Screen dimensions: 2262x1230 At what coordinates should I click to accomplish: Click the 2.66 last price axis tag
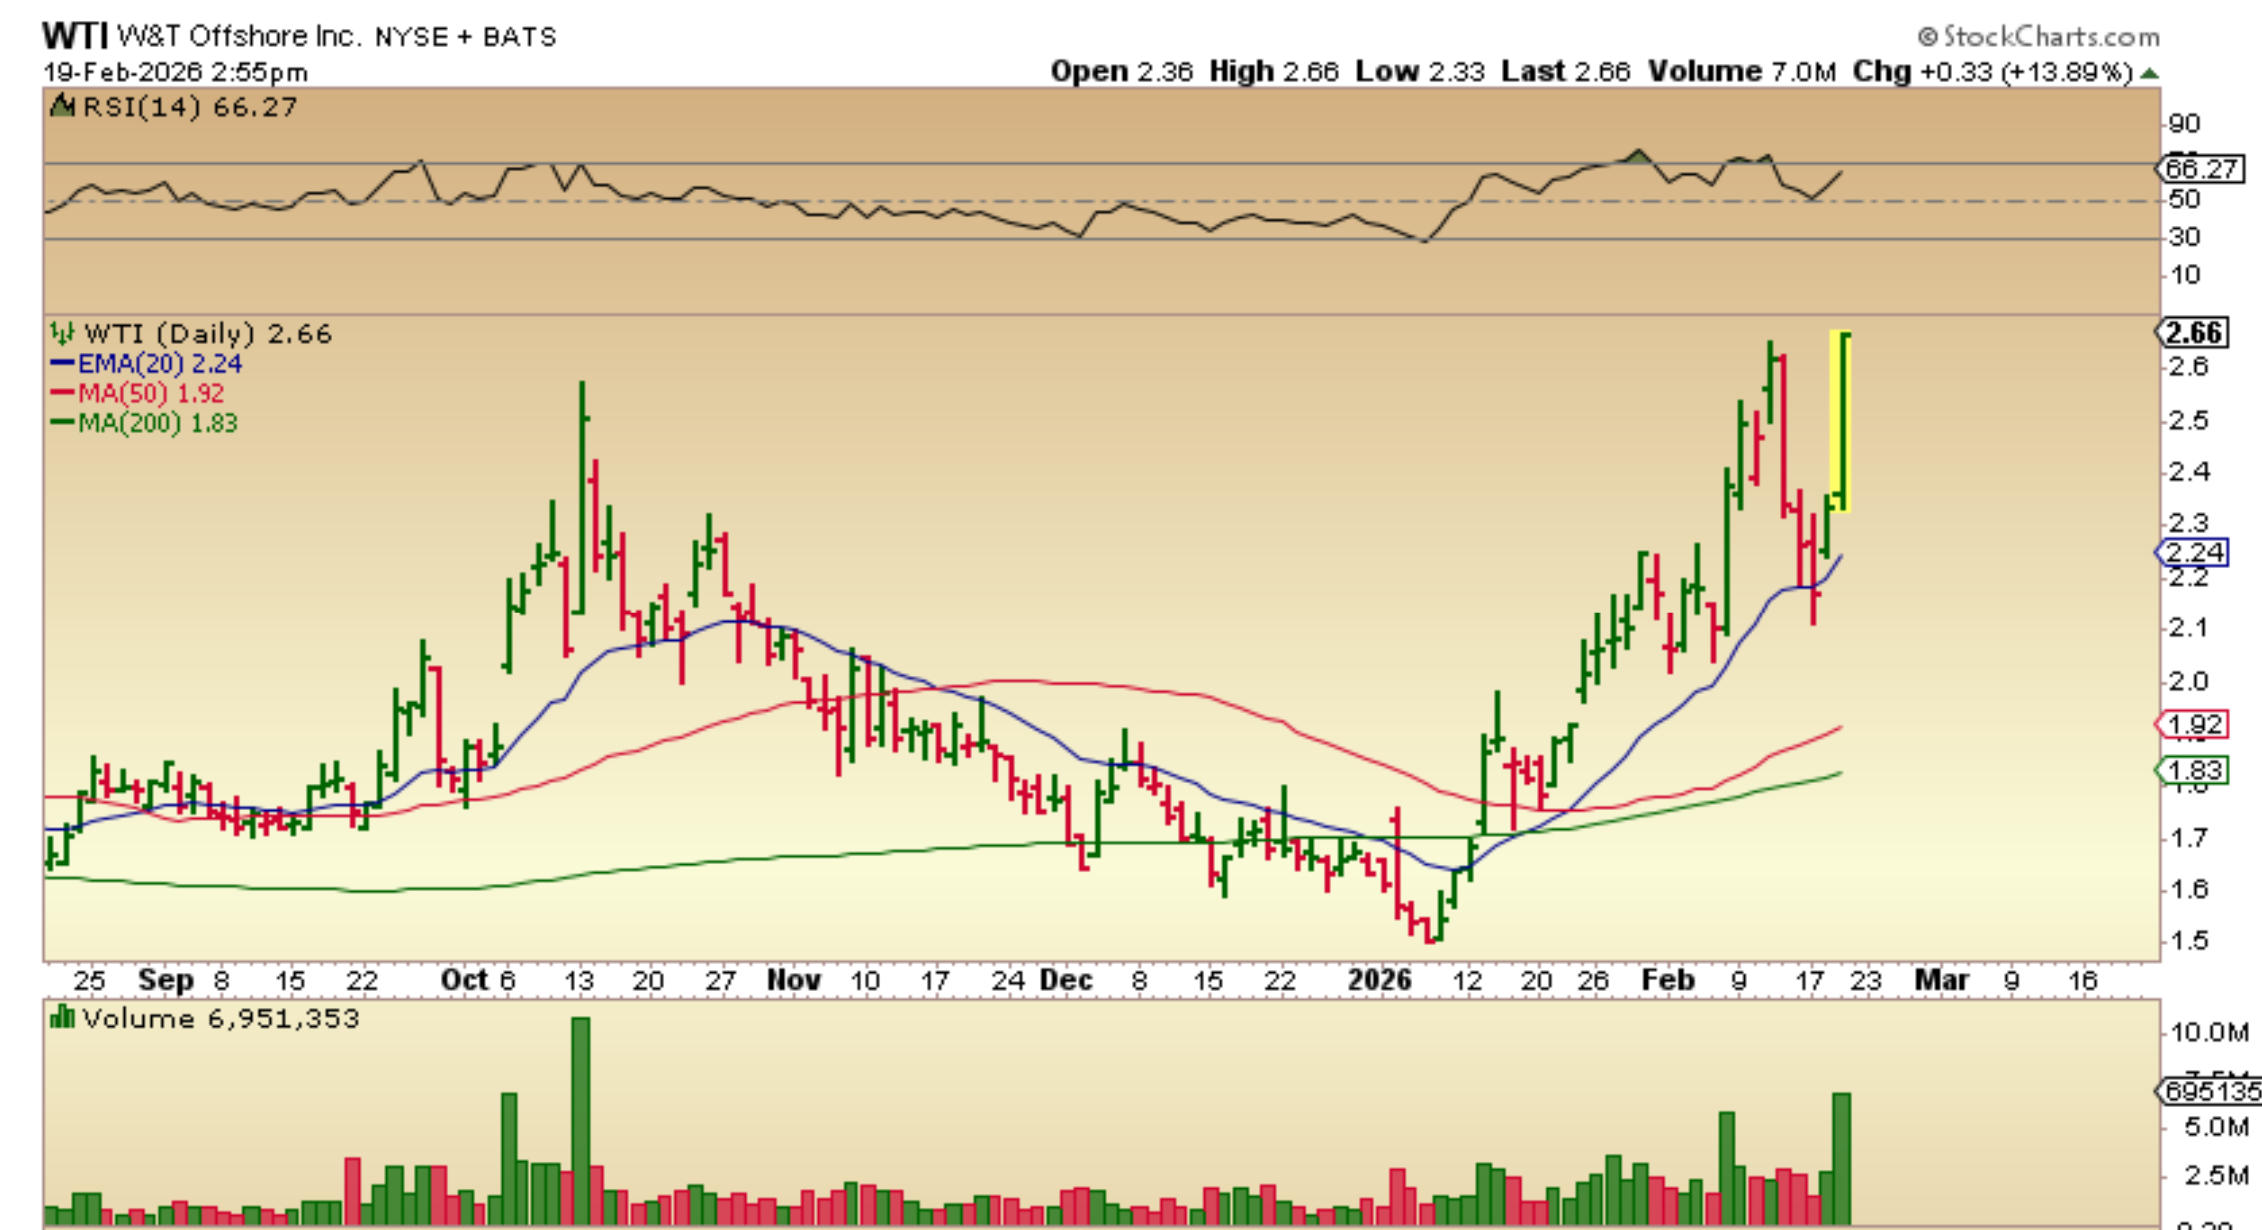[x=2194, y=332]
